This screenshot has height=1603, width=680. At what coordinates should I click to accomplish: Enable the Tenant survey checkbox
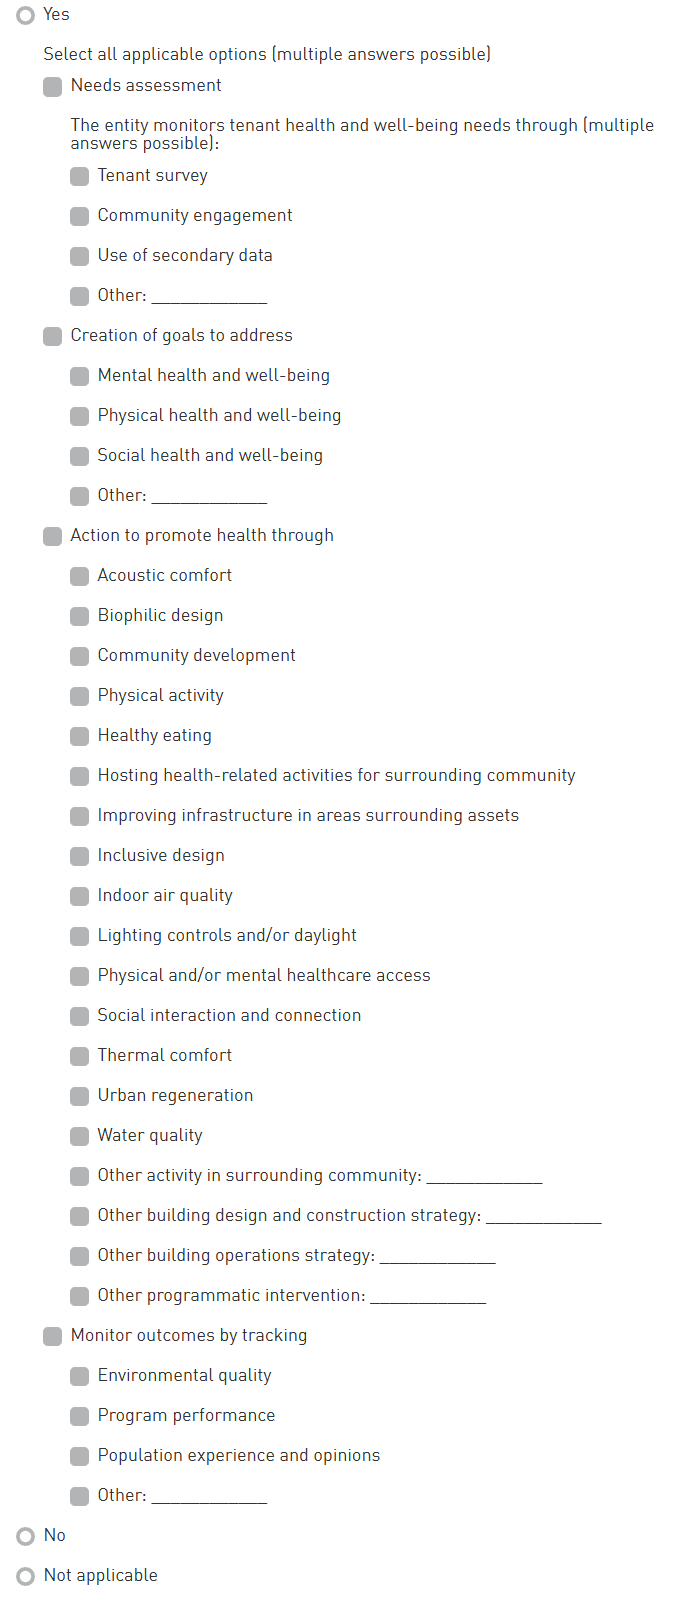(x=80, y=177)
